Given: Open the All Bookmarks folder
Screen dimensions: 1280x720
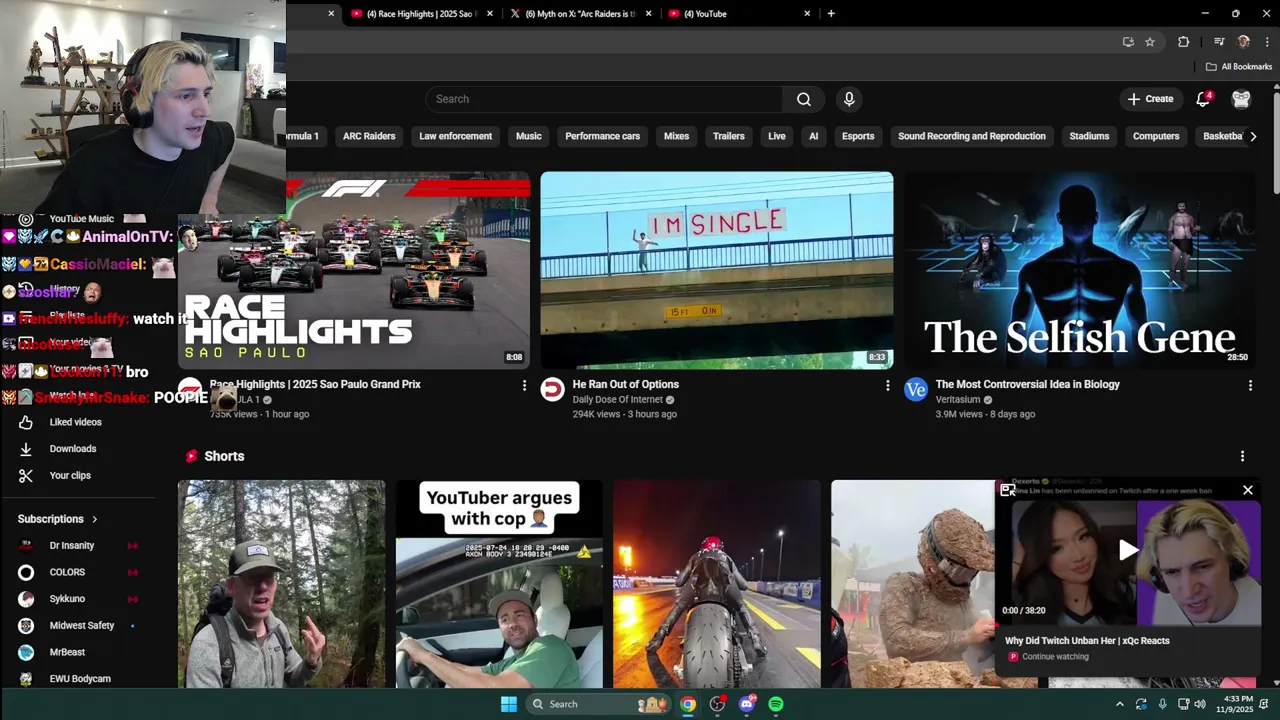Looking at the screenshot, I should pyautogui.click(x=1239, y=67).
